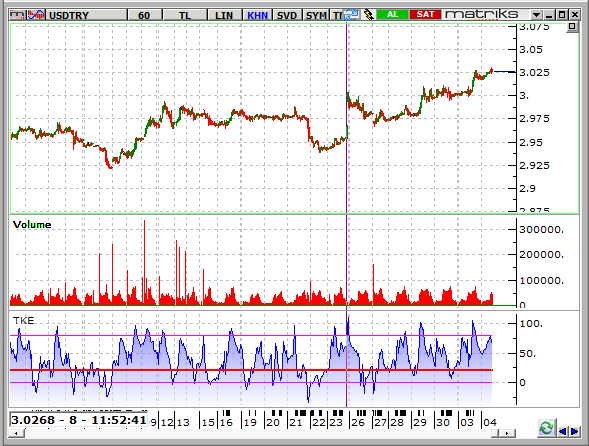
Task: Click the truncated TI toolbar button
Action: 337,15
